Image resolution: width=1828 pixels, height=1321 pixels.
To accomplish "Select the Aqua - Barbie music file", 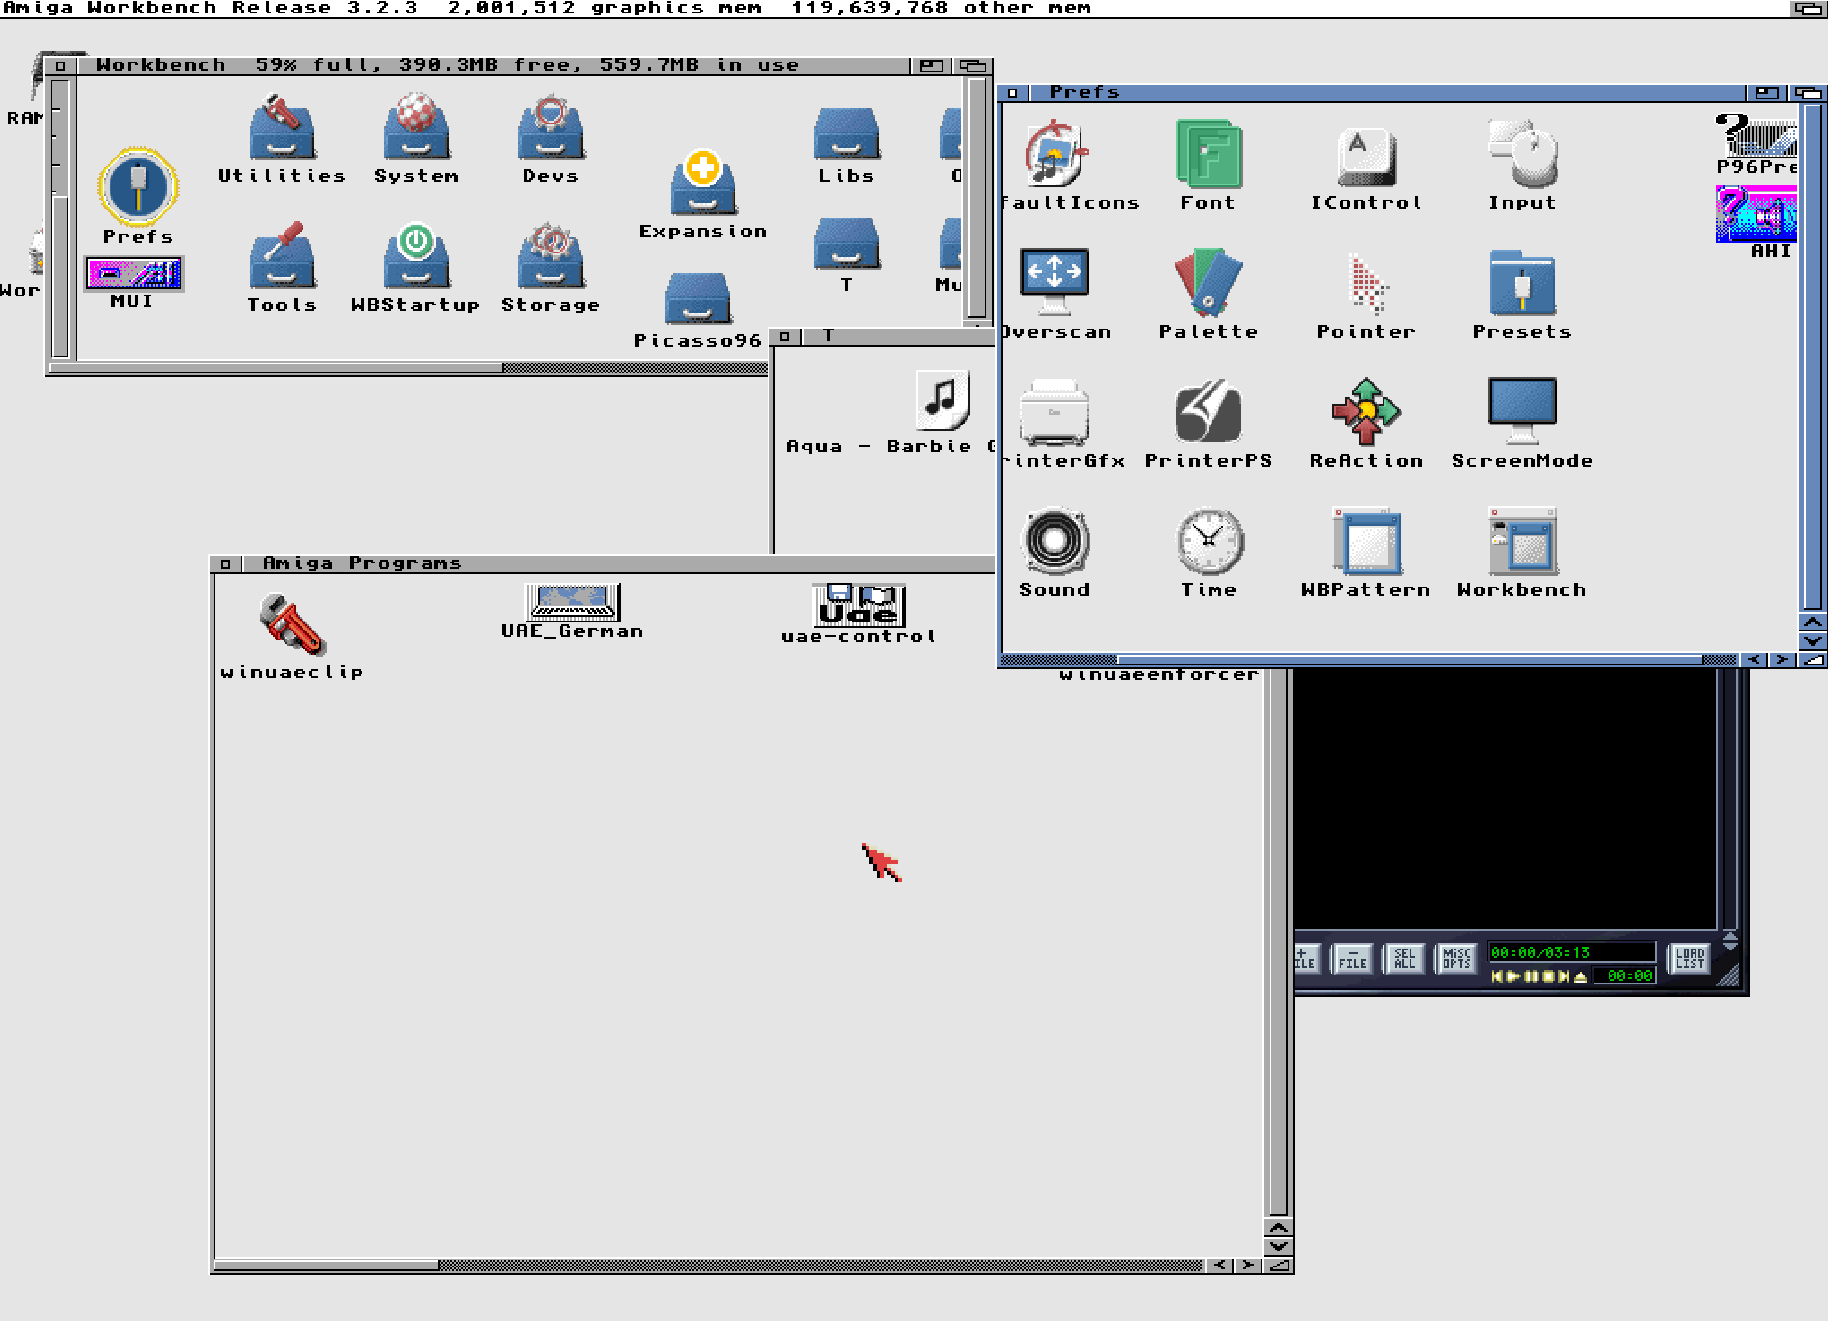I will click(941, 400).
